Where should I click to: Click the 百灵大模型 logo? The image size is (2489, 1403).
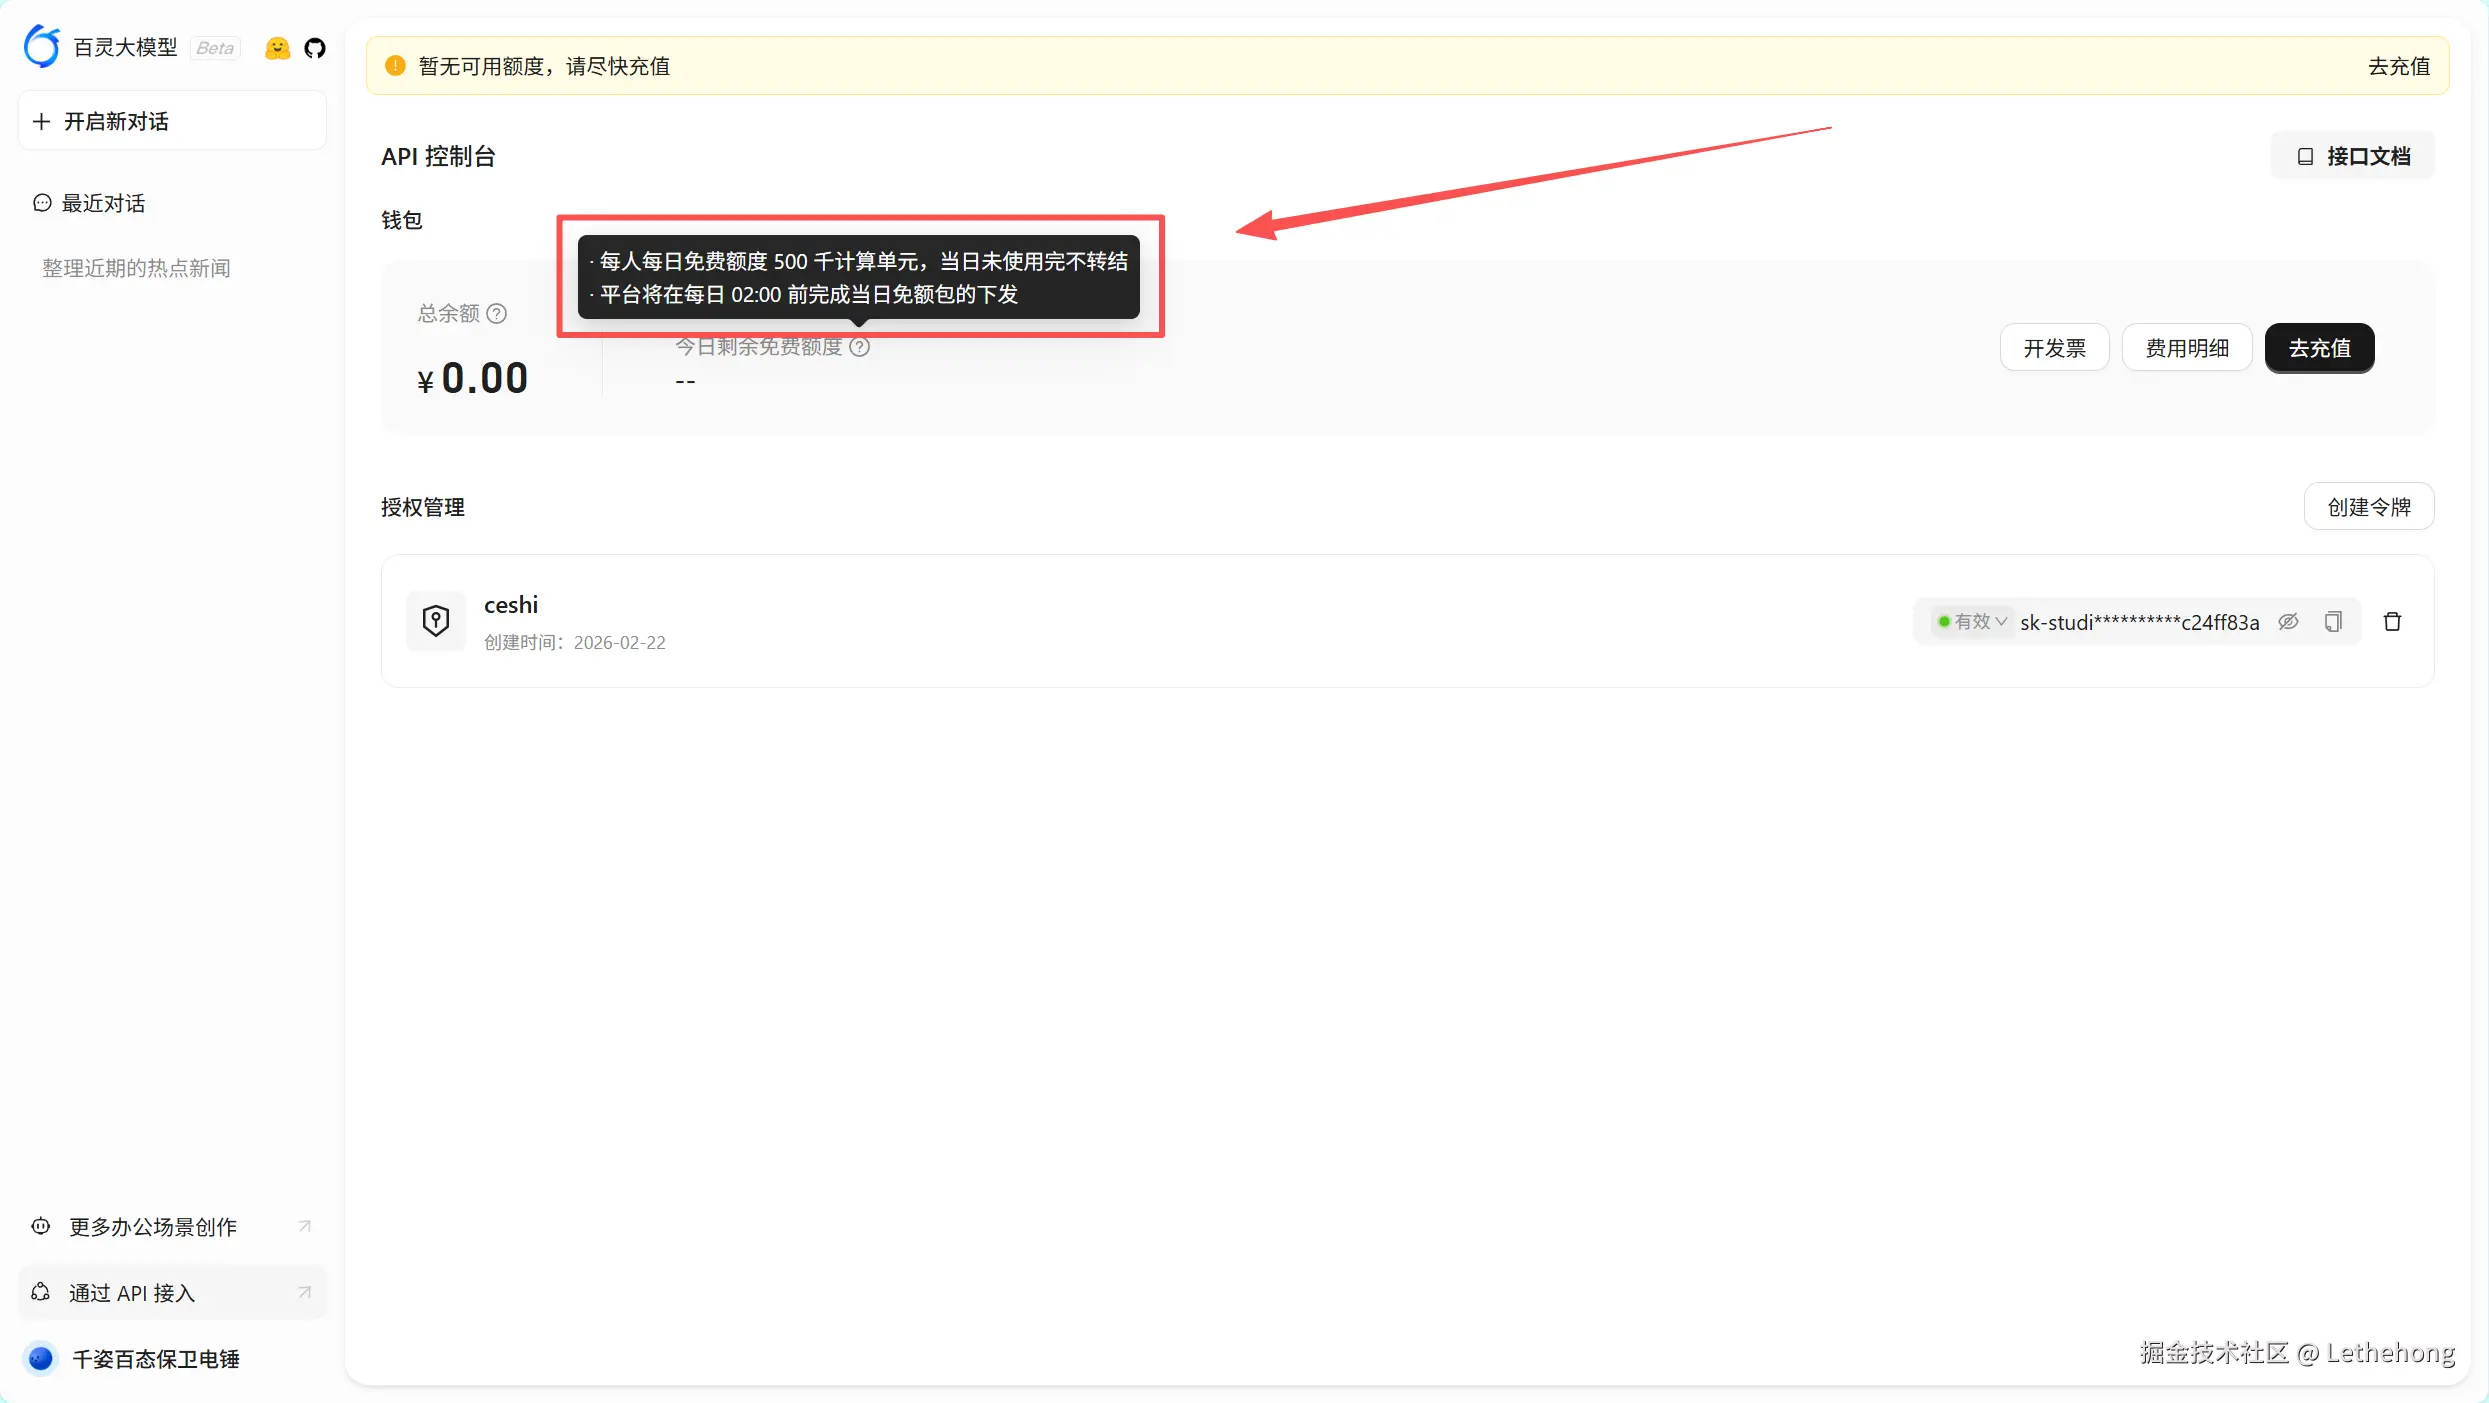coord(42,47)
